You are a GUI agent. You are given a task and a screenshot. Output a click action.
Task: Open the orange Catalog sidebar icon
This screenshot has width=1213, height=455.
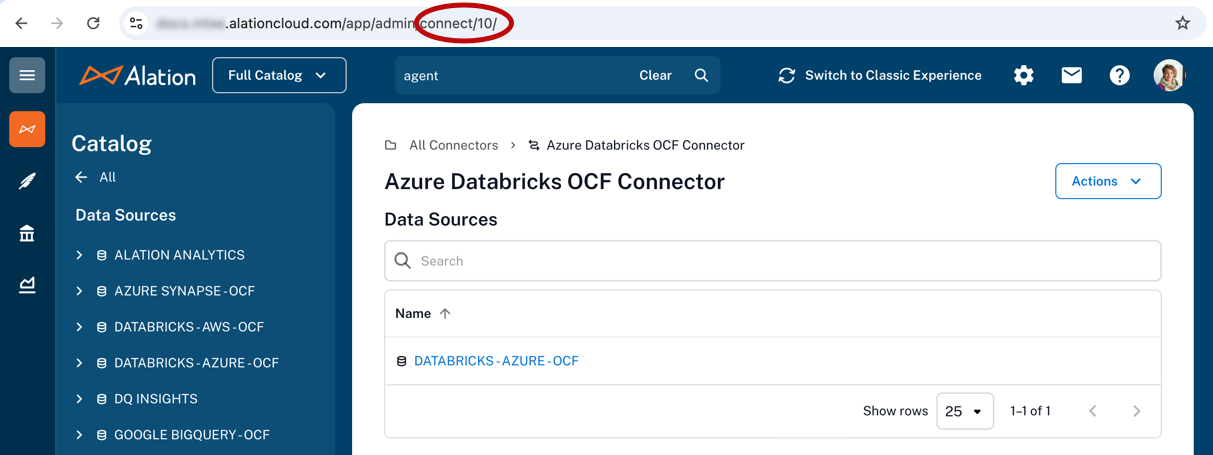click(27, 129)
